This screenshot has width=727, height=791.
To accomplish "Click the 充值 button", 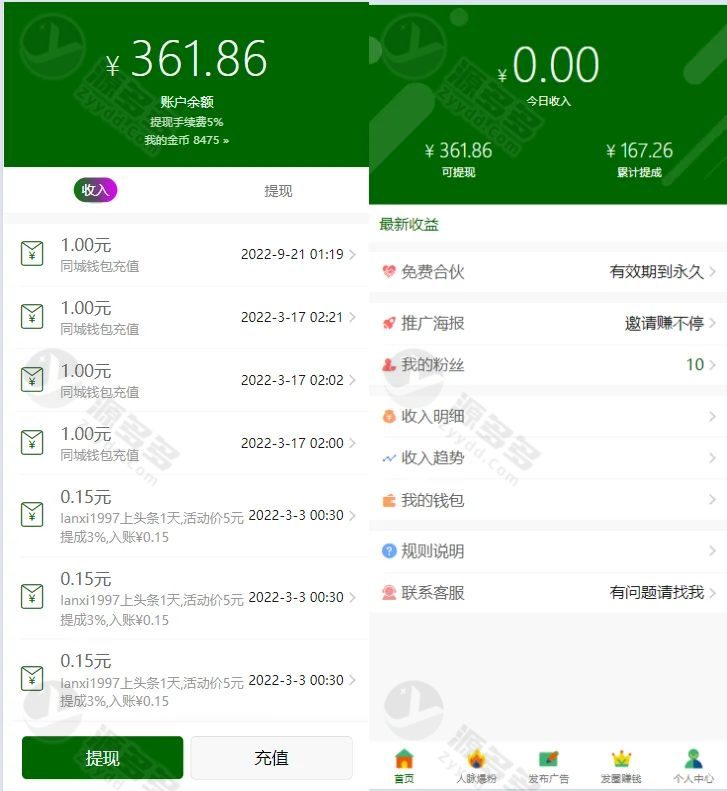I will tap(271, 757).
